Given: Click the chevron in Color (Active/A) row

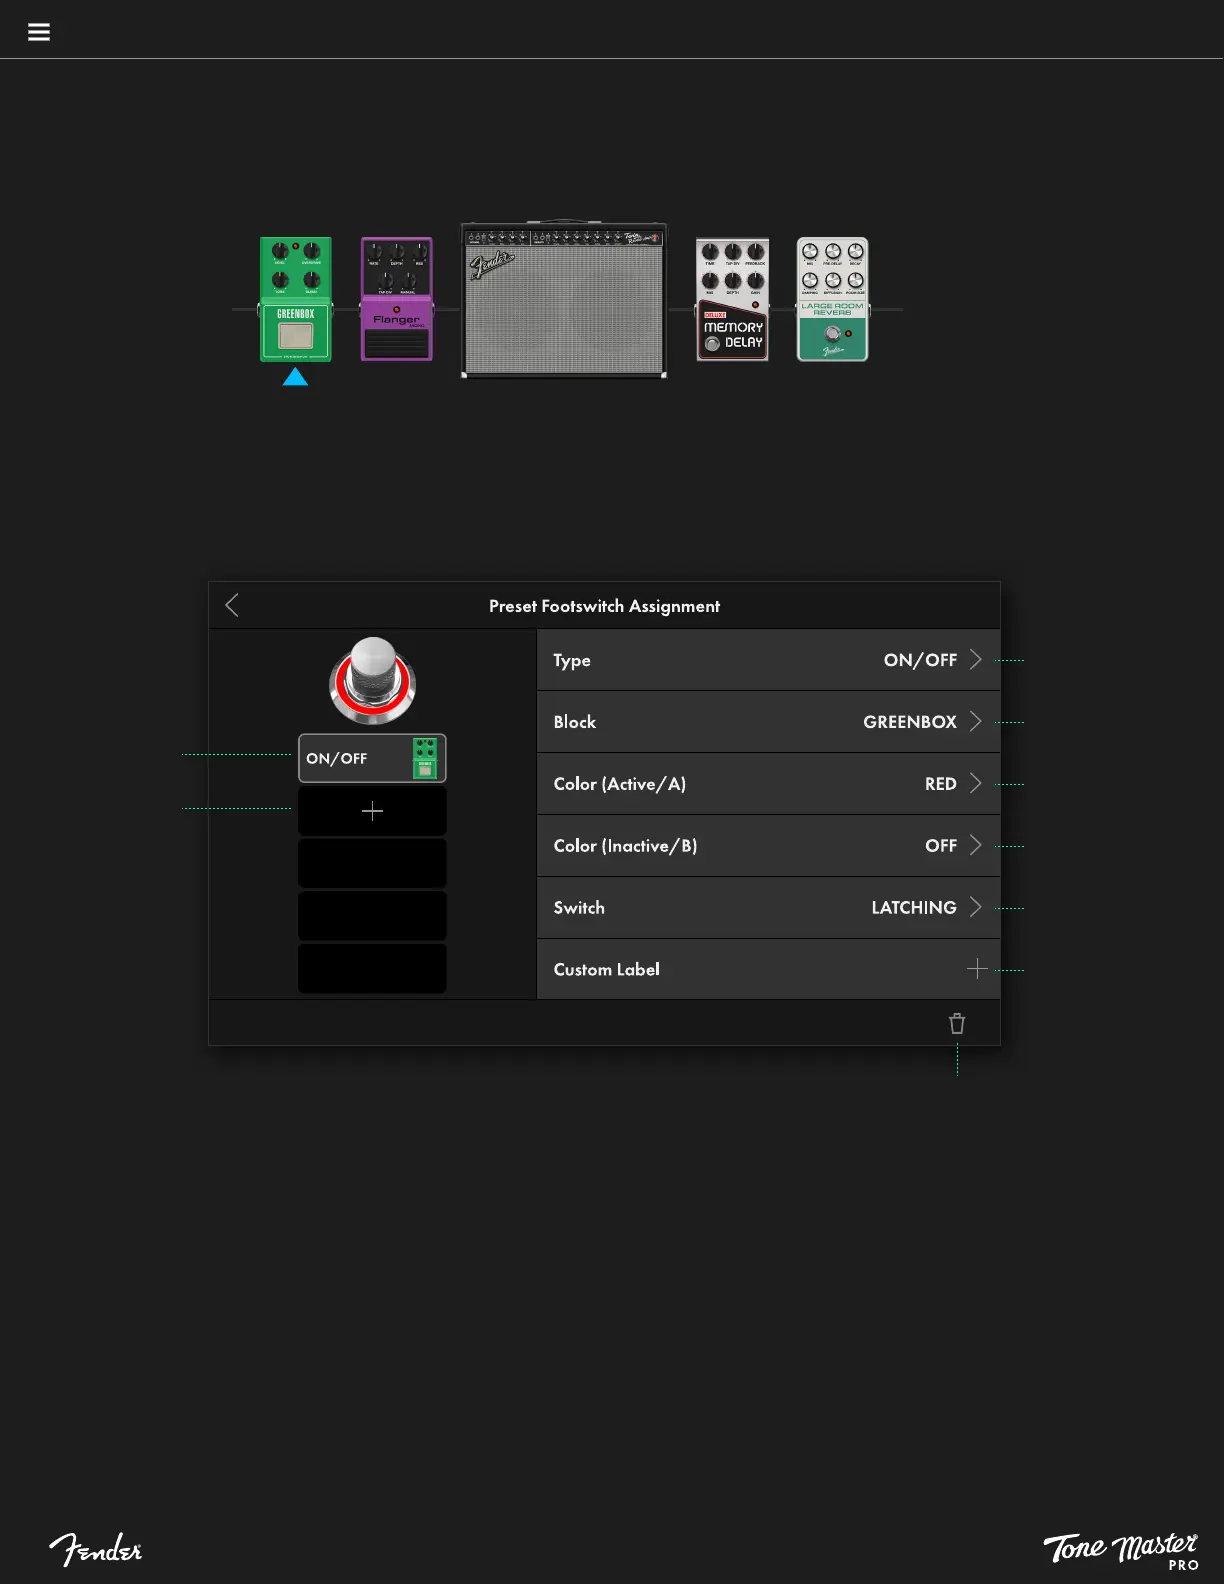Looking at the screenshot, I should (x=976, y=784).
